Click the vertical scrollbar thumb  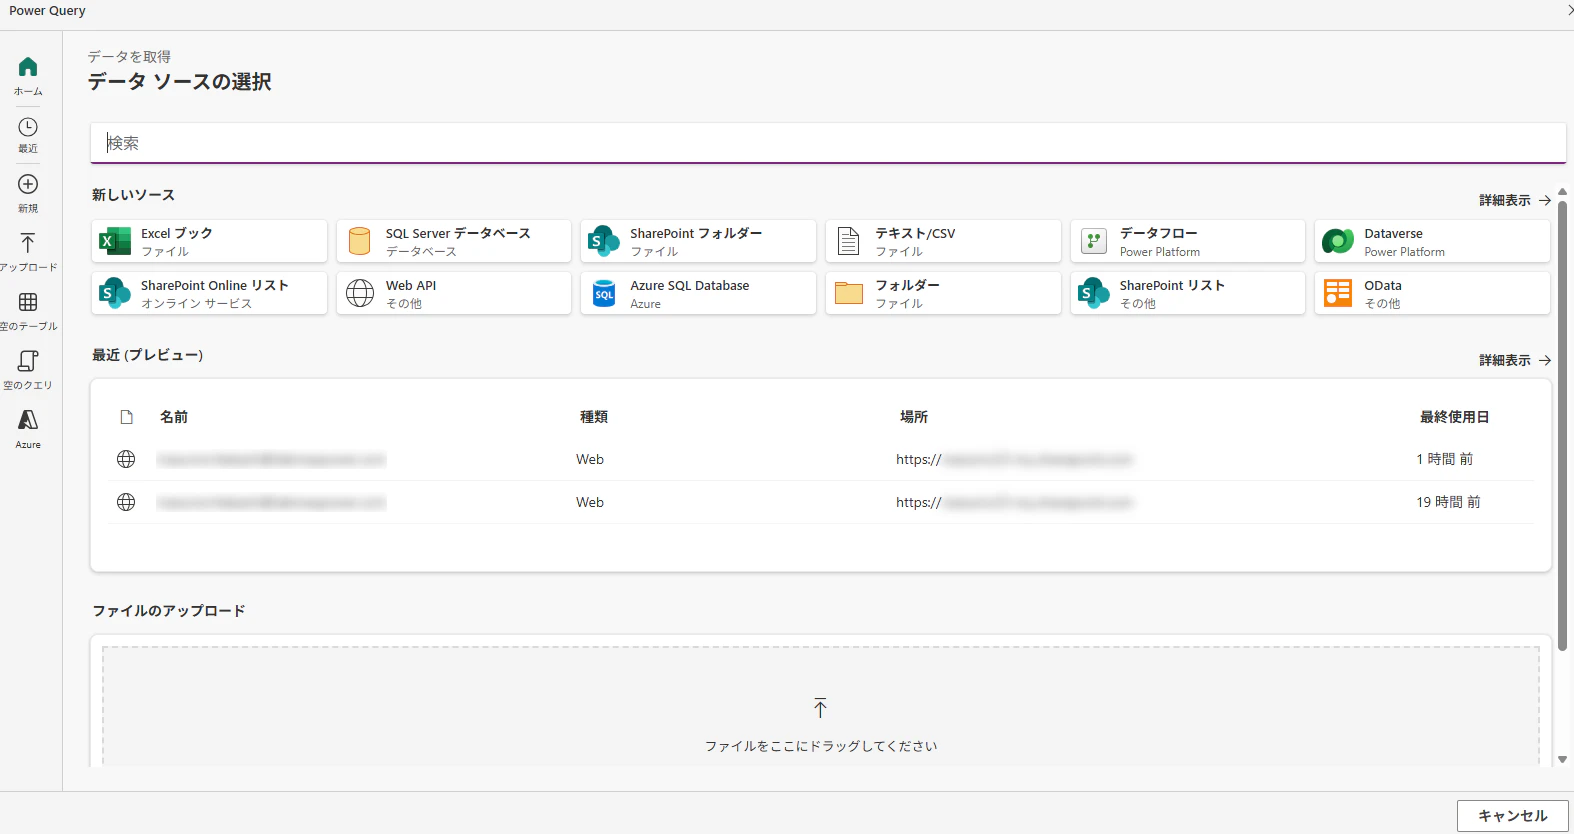[1562, 427]
